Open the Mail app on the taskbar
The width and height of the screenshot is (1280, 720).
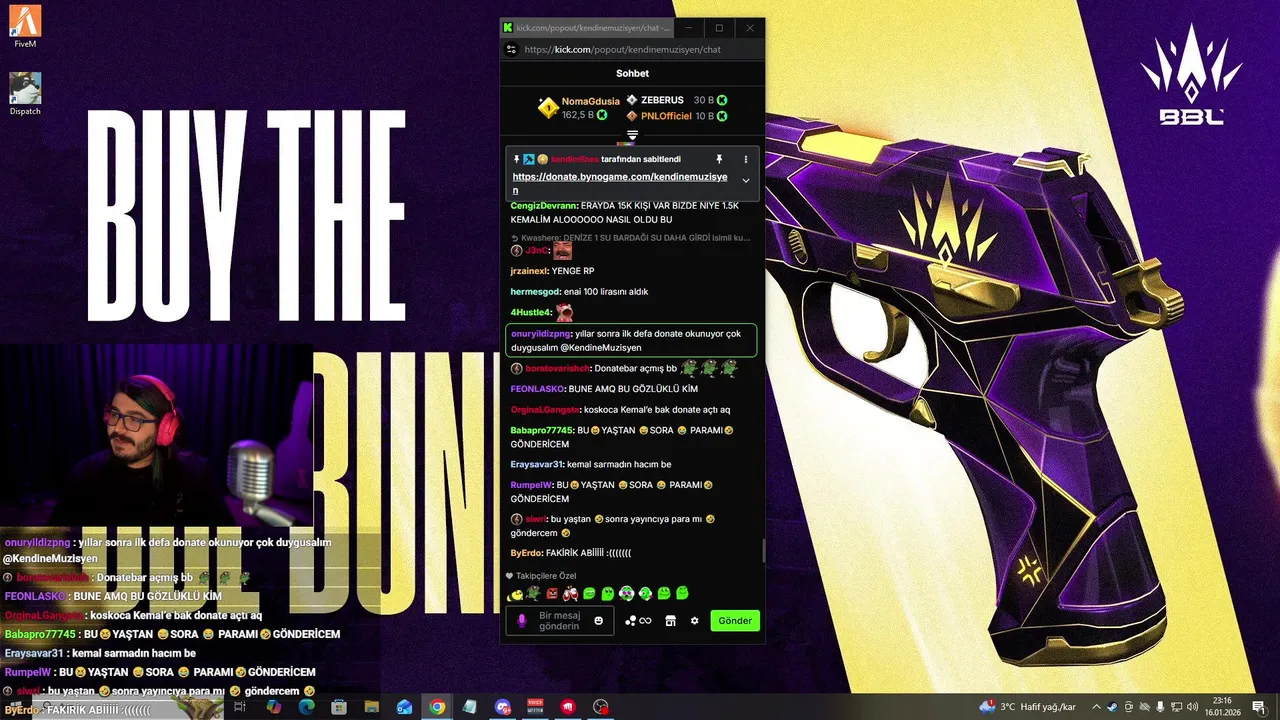pos(404,707)
